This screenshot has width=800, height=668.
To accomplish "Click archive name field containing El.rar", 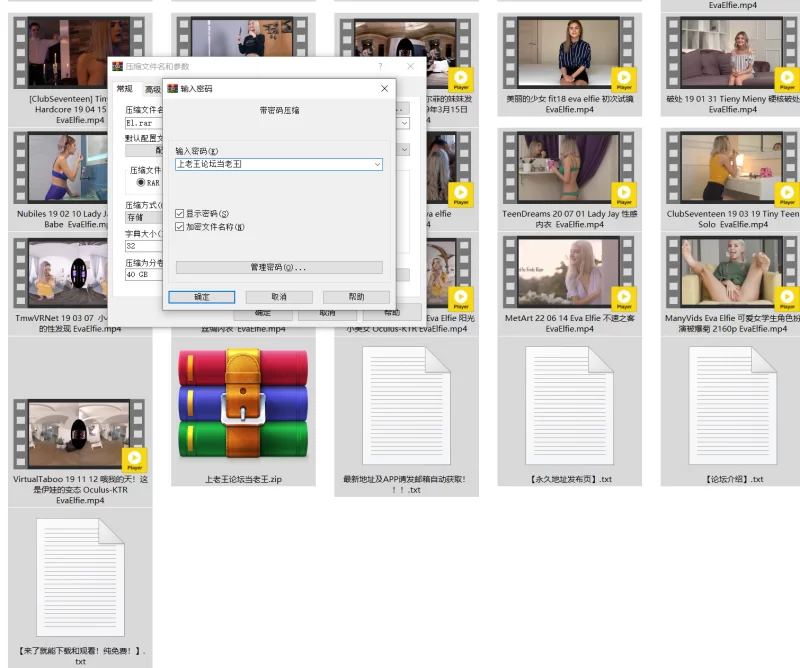I will pyautogui.click(x=144, y=123).
